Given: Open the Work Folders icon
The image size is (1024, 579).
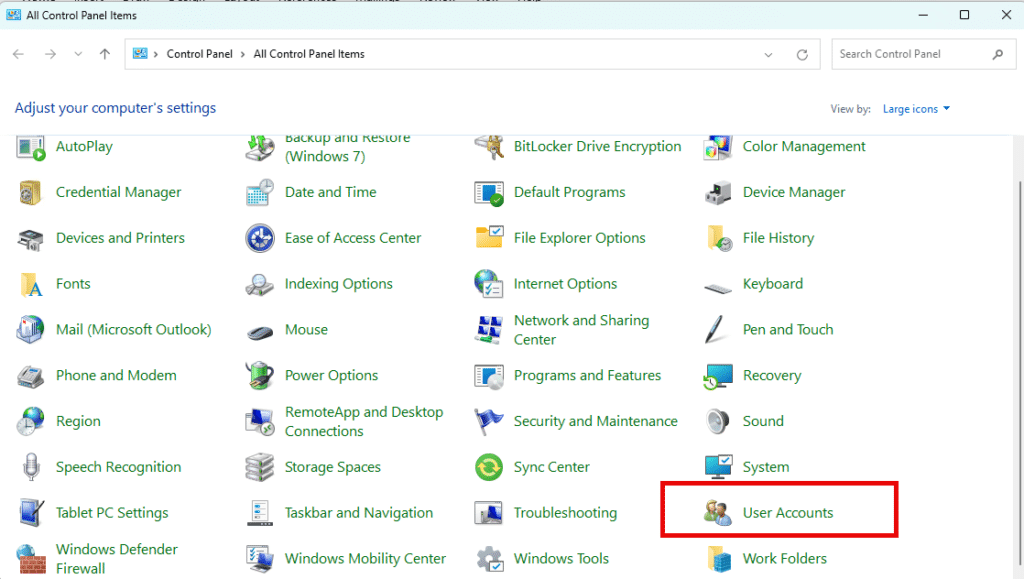Looking at the screenshot, I should pos(718,559).
